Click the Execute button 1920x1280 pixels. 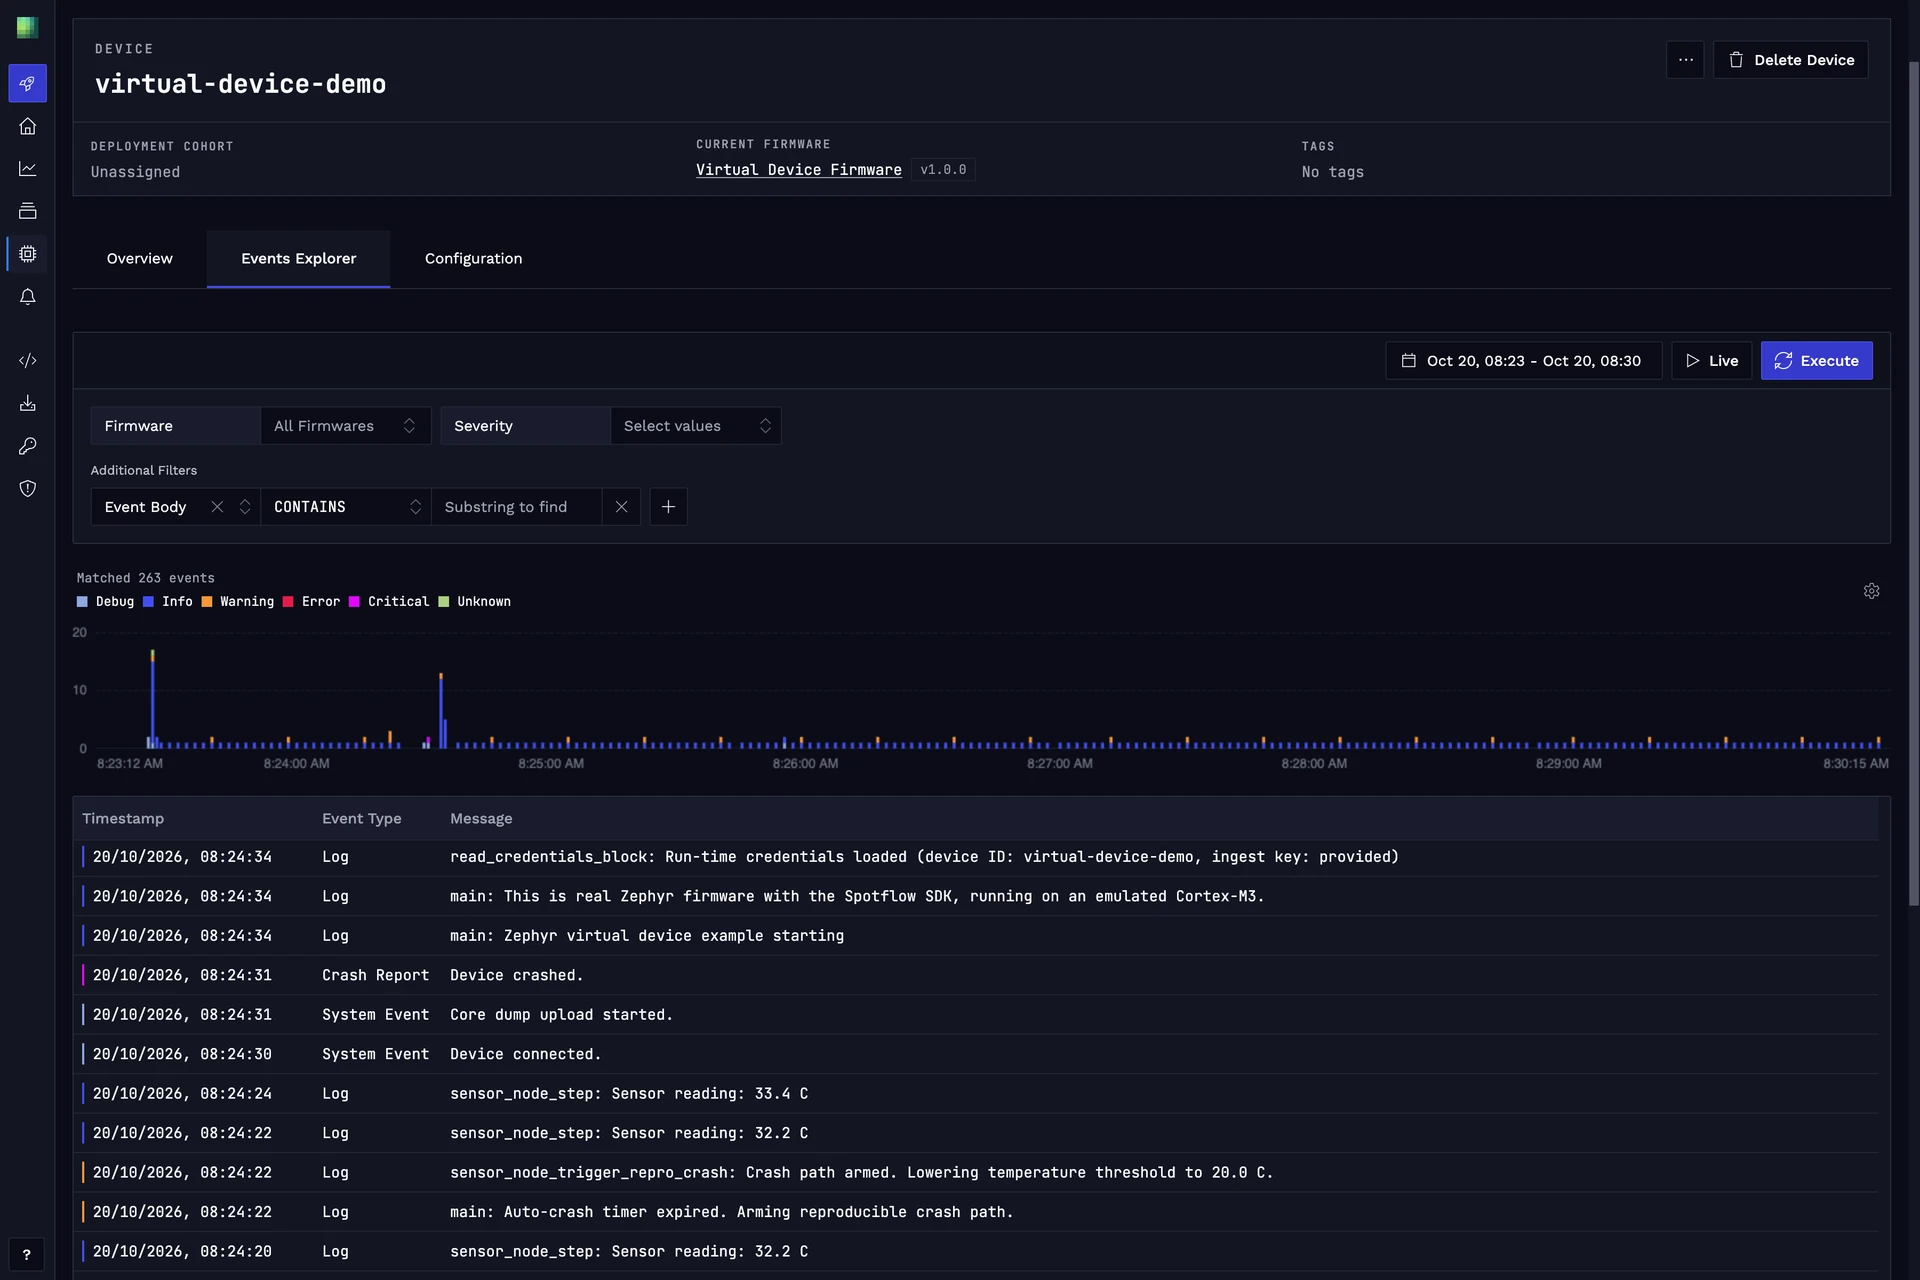point(1816,361)
